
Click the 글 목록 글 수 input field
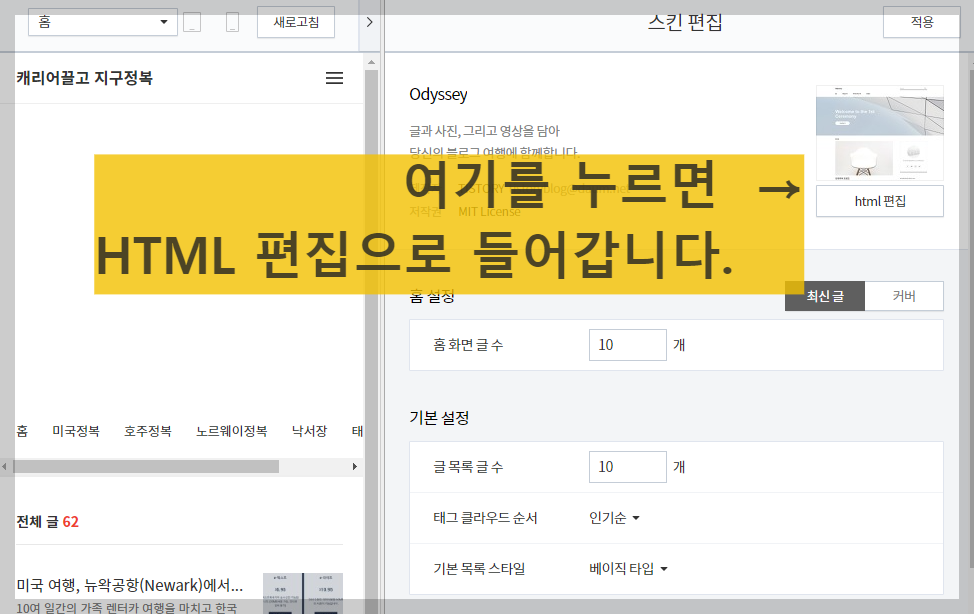pos(627,467)
